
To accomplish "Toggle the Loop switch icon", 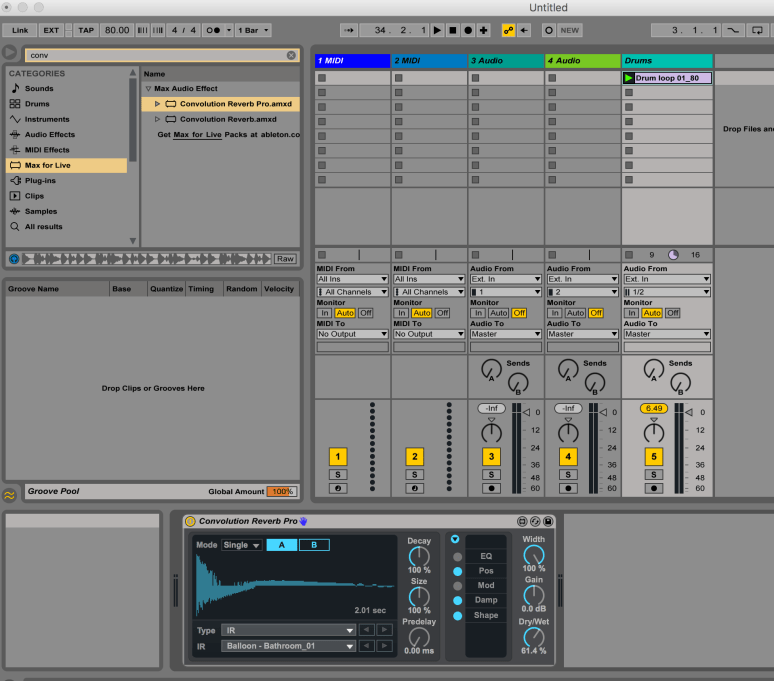I will coord(757,30).
